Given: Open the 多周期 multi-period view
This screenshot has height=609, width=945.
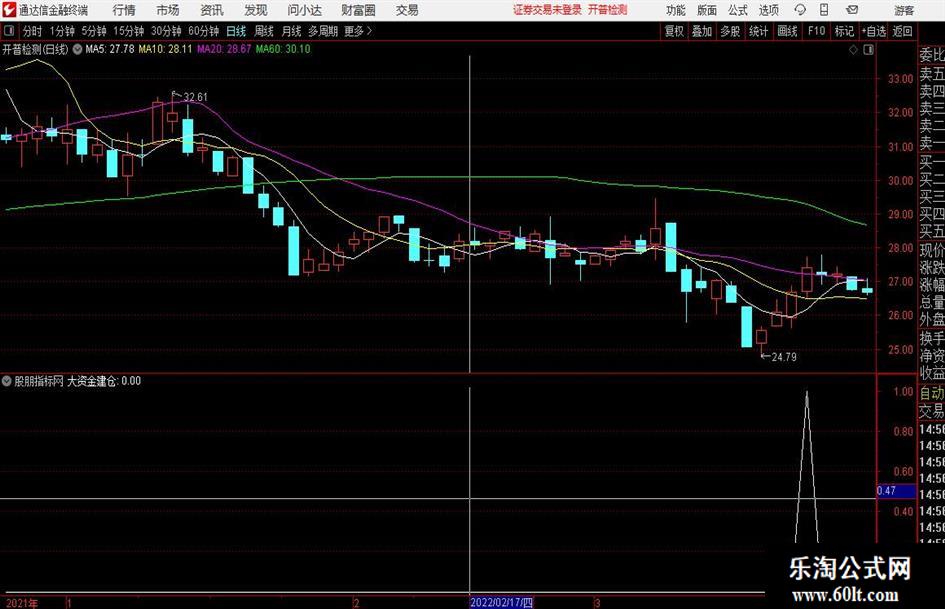Looking at the screenshot, I should 323,31.
